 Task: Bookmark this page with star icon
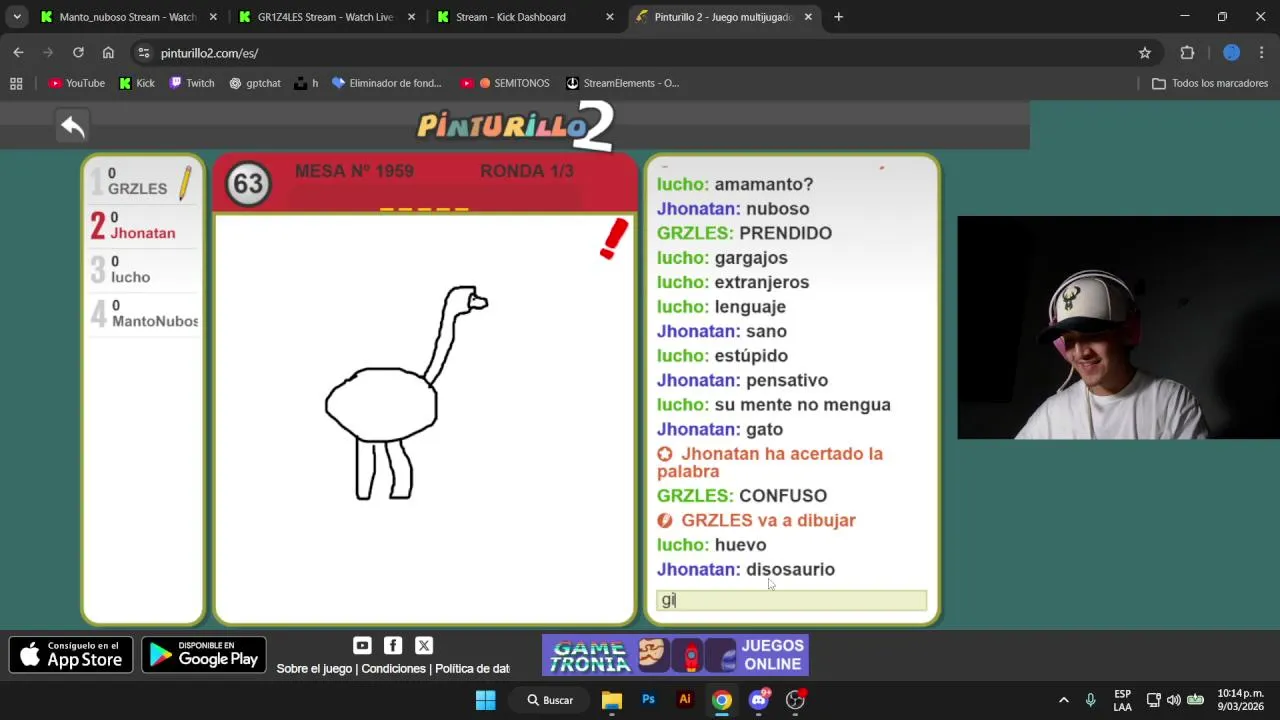click(1145, 53)
